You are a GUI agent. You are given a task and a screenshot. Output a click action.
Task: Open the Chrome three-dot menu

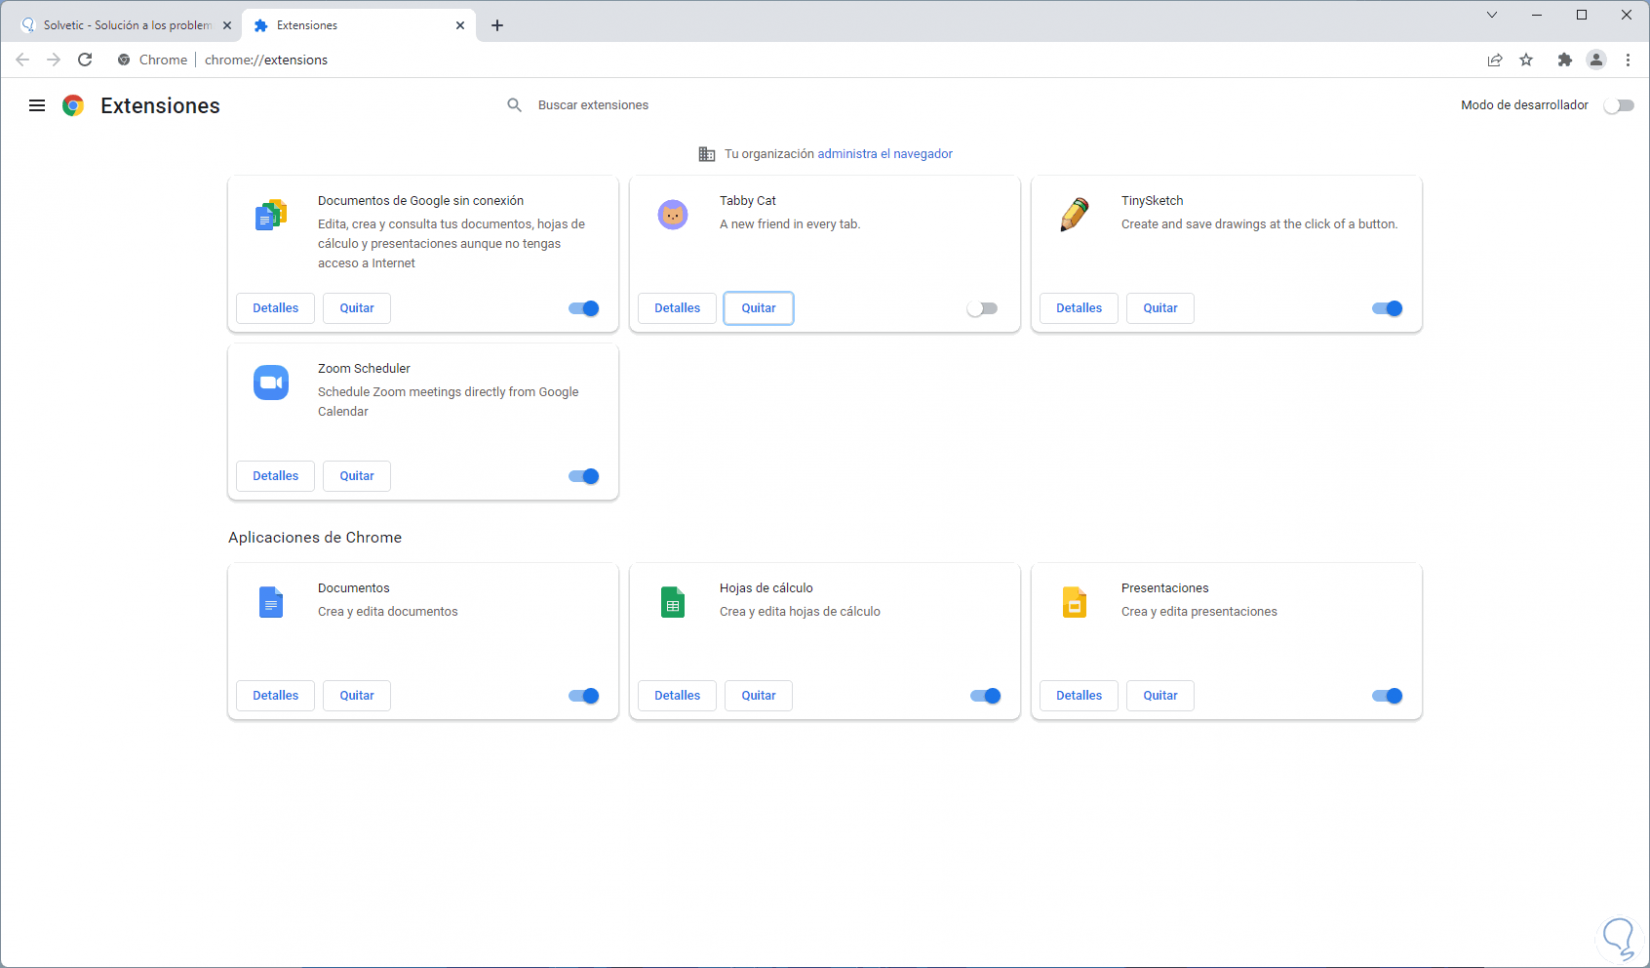click(x=1628, y=60)
